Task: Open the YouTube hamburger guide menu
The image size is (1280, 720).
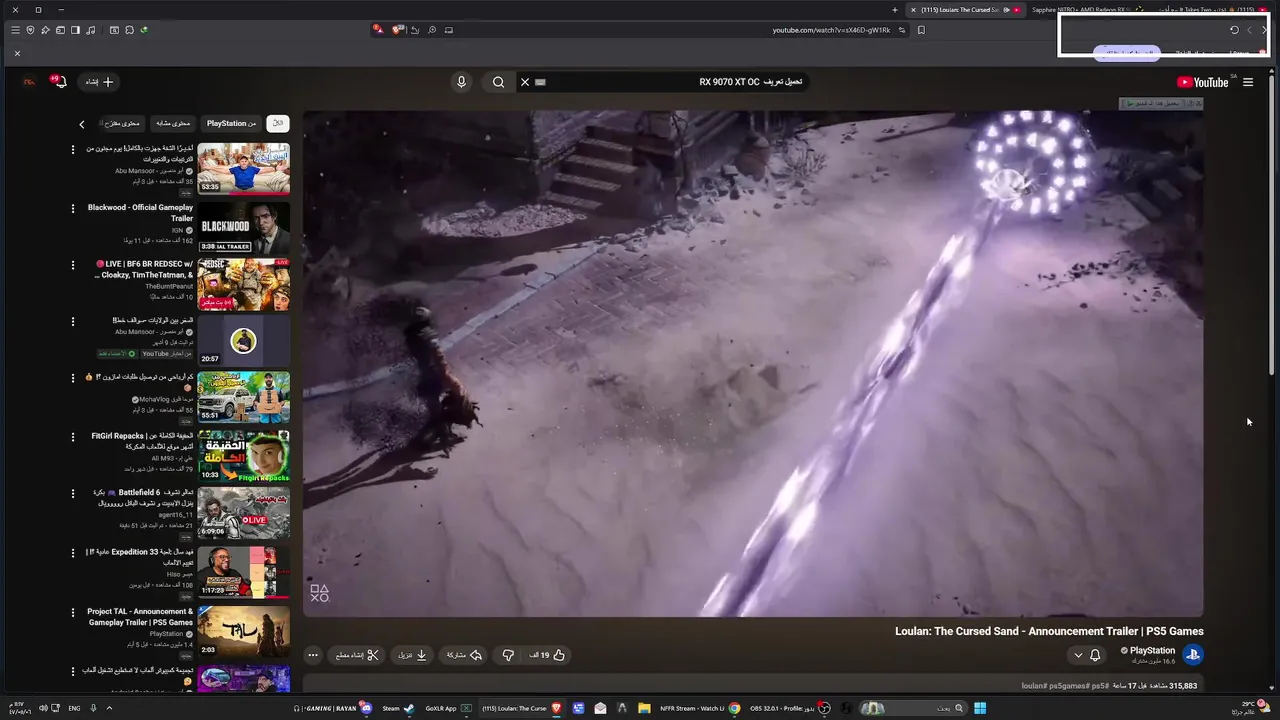Action: [1248, 82]
